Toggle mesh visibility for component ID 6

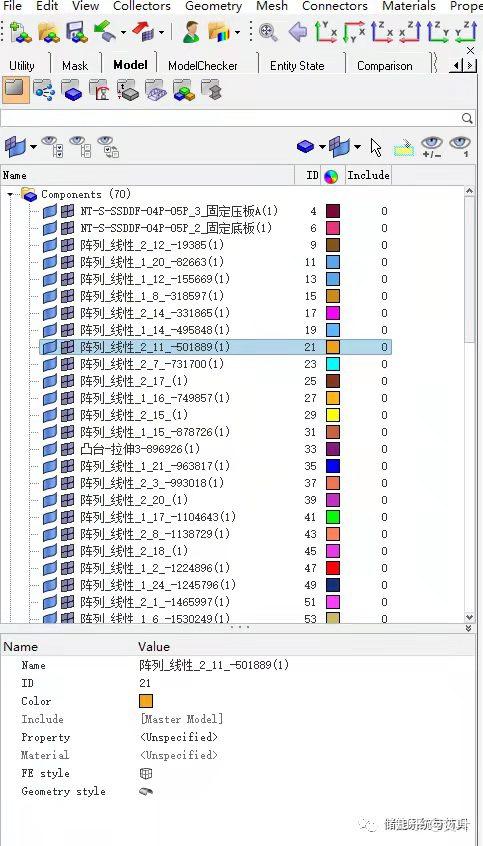coord(67,228)
